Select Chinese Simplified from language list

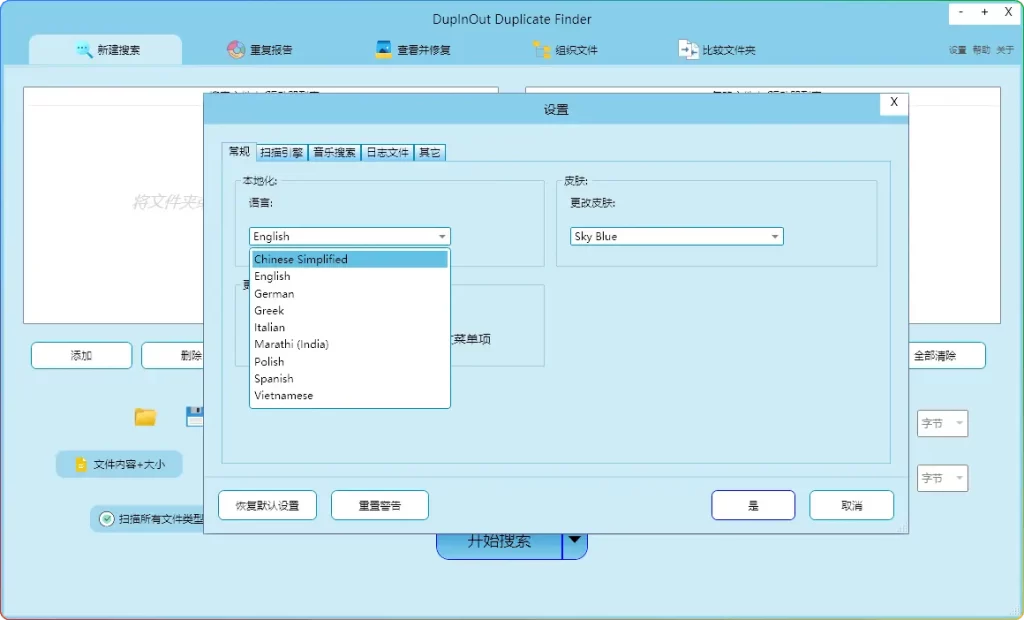click(349, 259)
